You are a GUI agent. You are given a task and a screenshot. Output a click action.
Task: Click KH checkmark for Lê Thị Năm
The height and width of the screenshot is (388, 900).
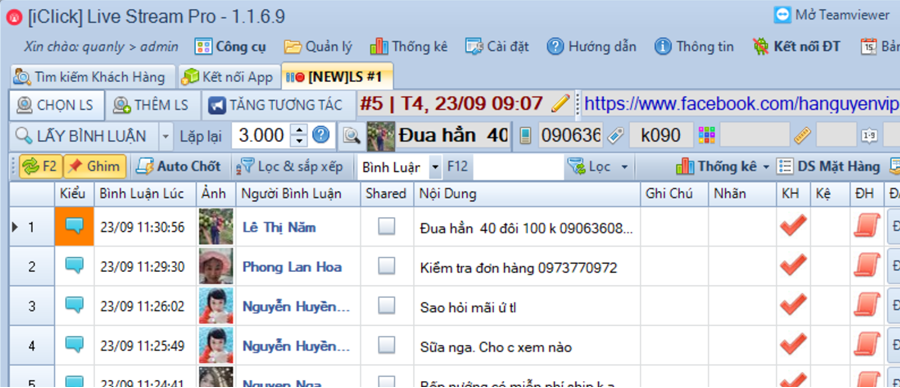point(793,226)
